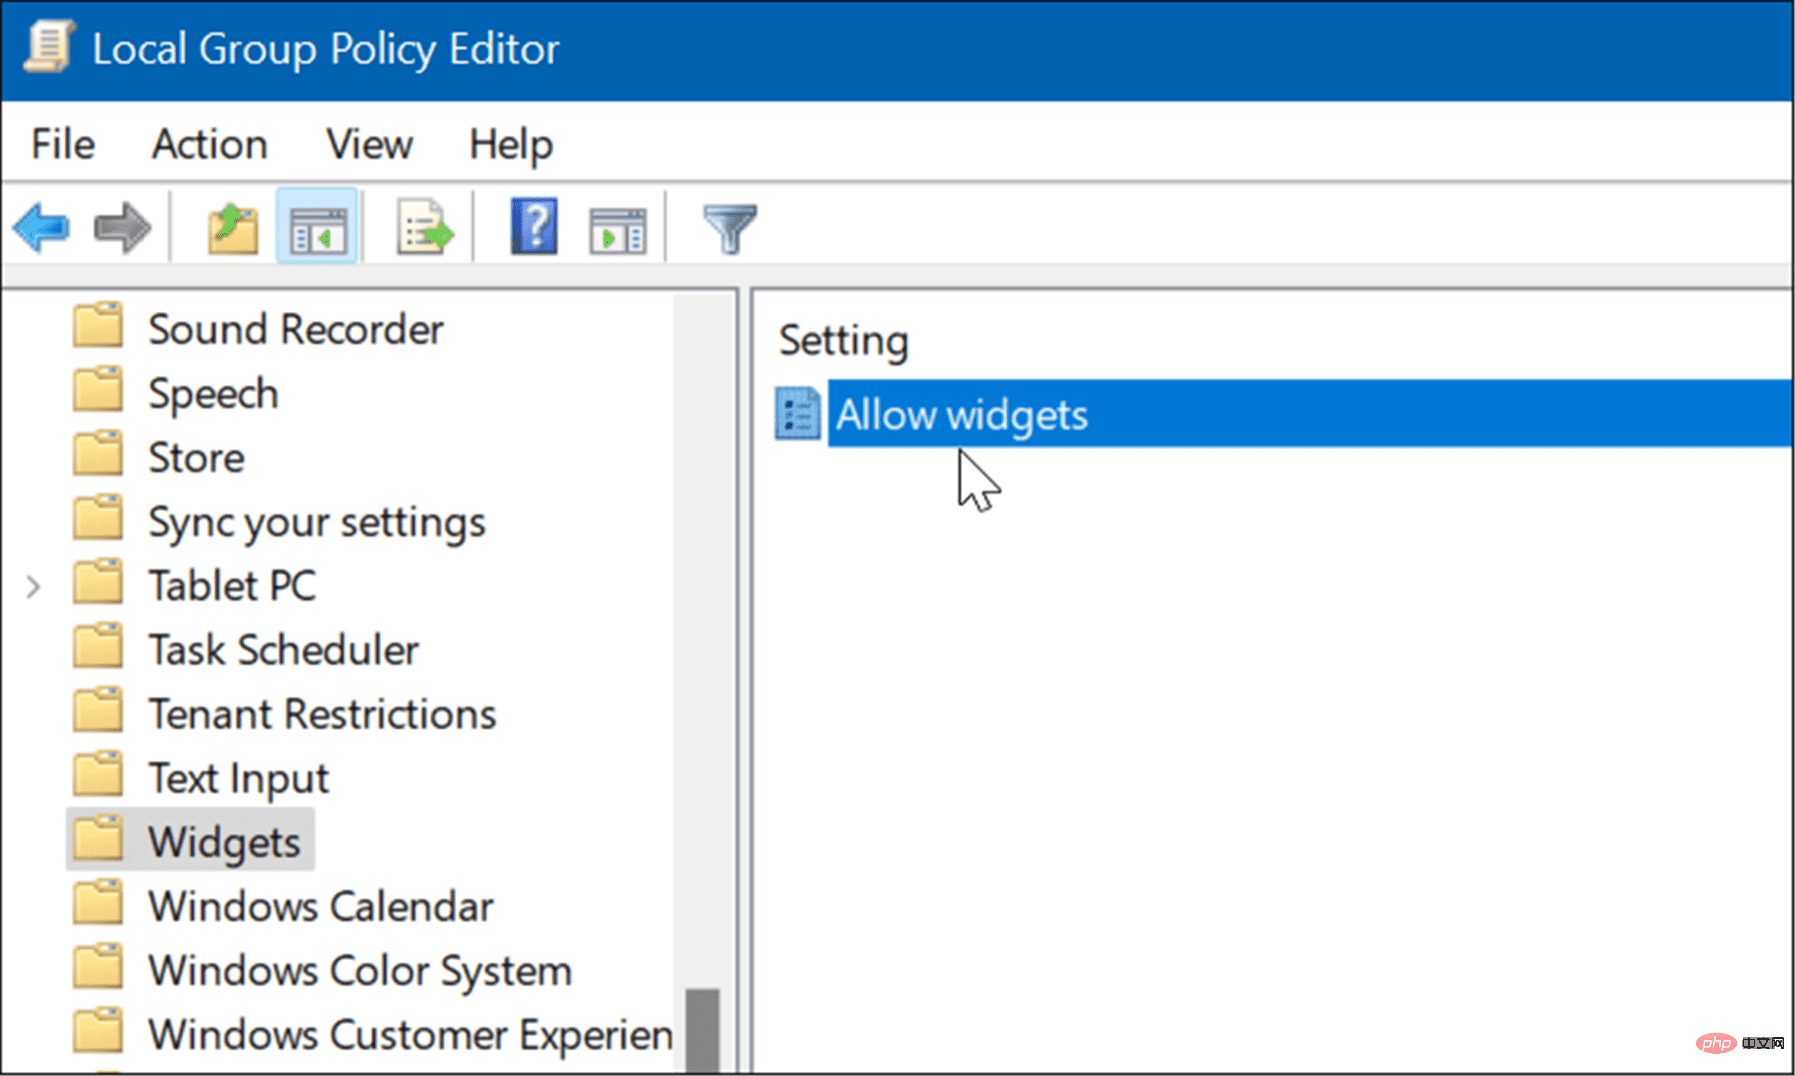
Task: Select Sound Recorder in the tree
Action: [x=296, y=329]
